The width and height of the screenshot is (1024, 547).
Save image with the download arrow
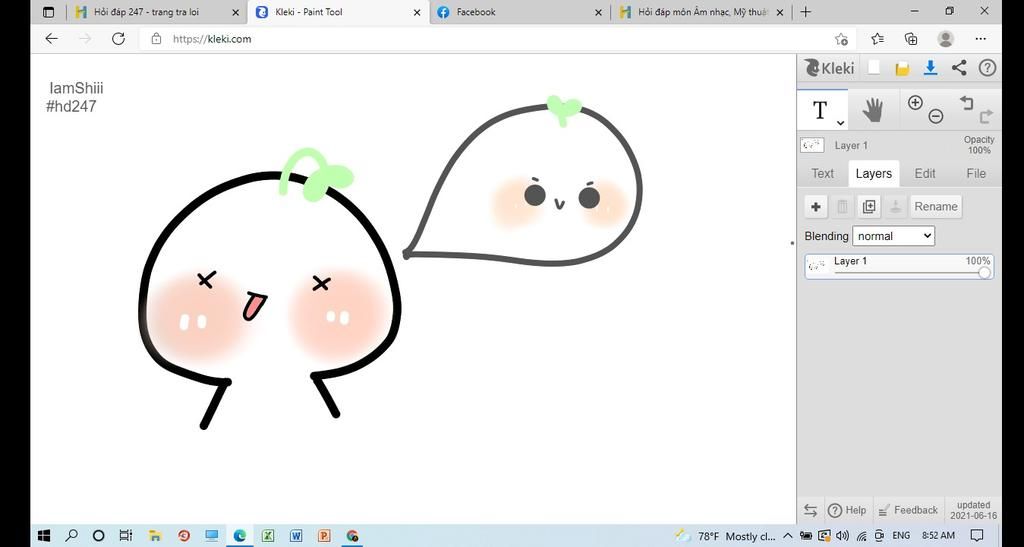[x=931, y=68]
